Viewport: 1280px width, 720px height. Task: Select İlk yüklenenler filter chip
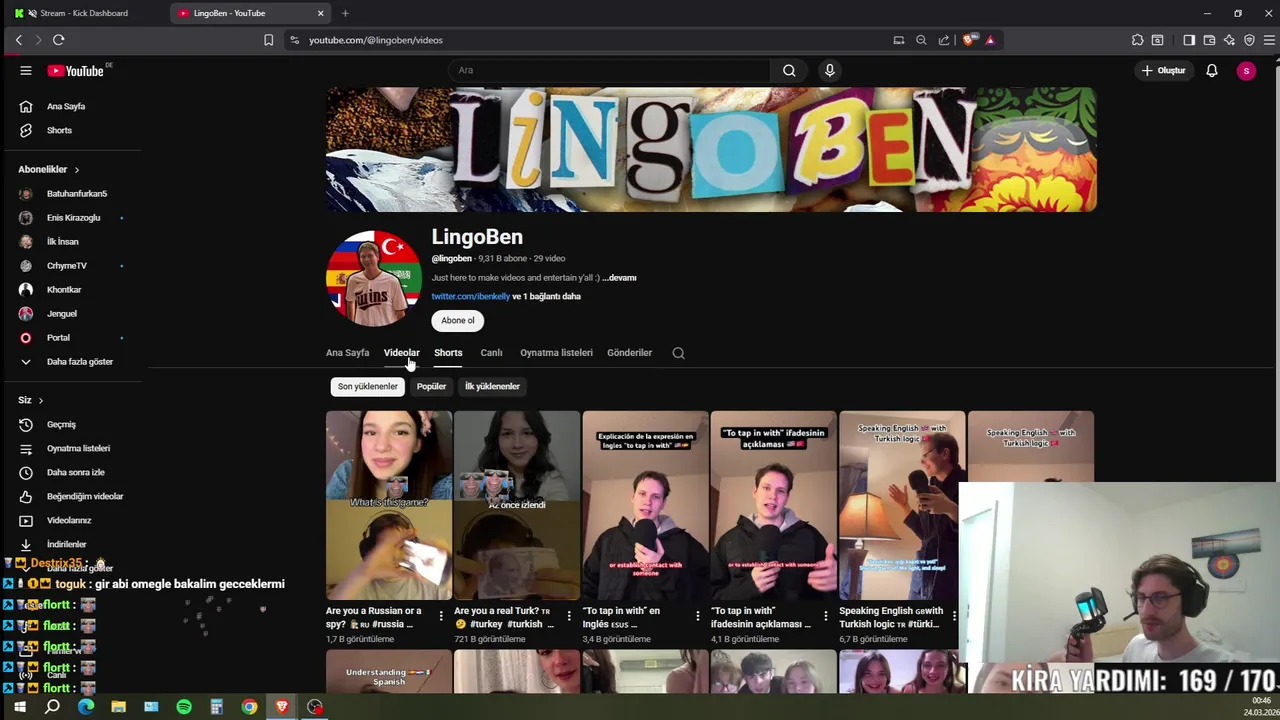492,386
